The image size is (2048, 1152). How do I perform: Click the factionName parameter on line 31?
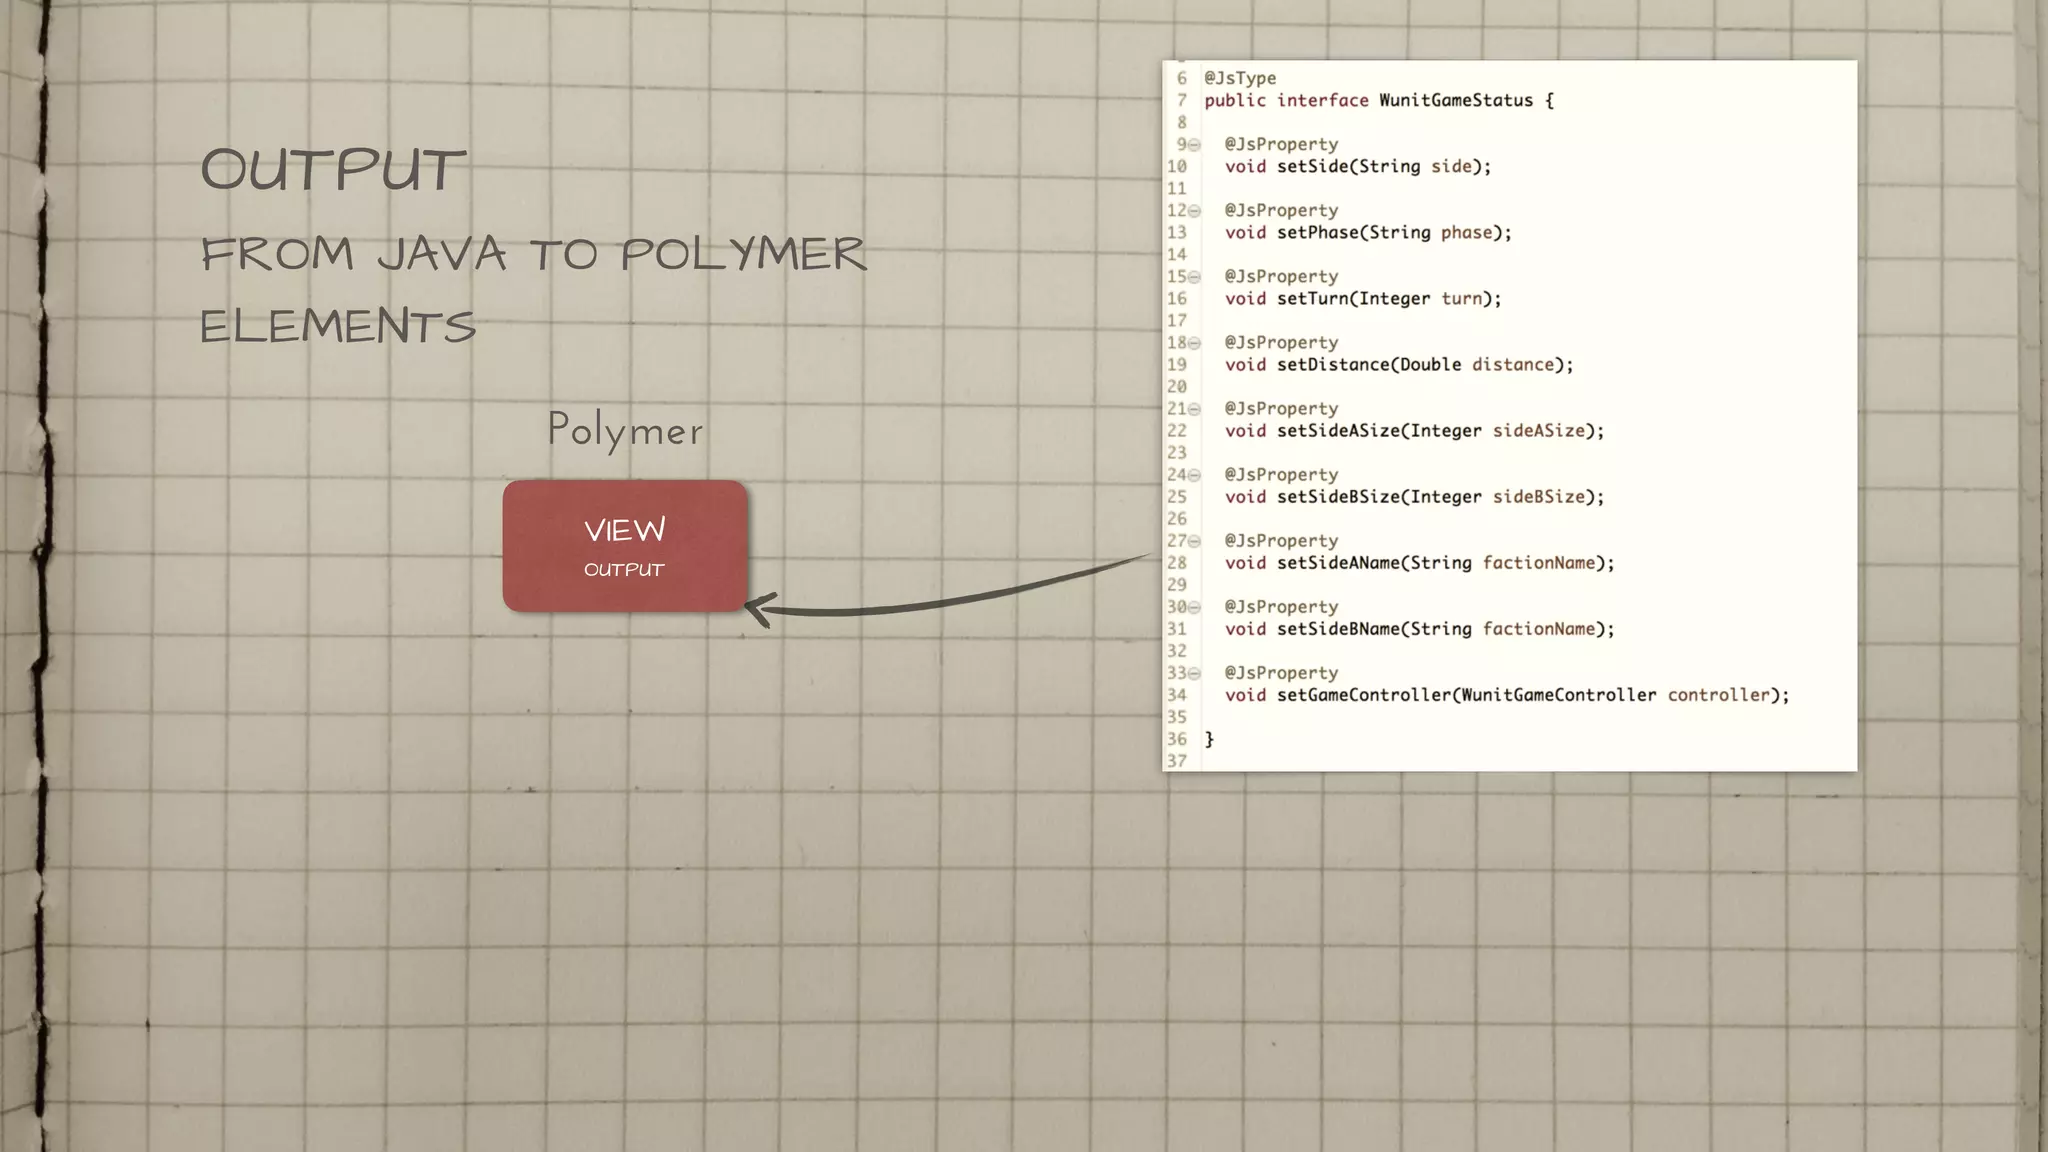[1538, 628]
